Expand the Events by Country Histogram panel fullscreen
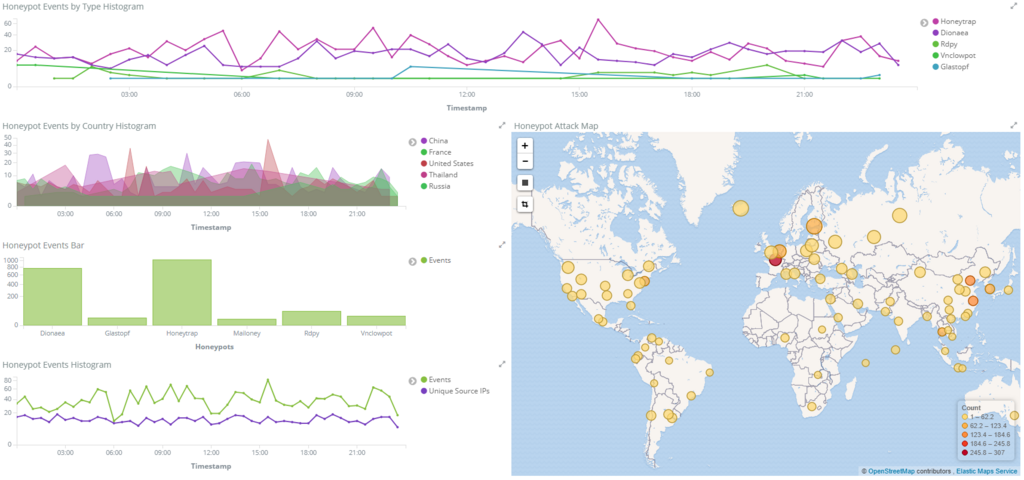 [502, 125]
